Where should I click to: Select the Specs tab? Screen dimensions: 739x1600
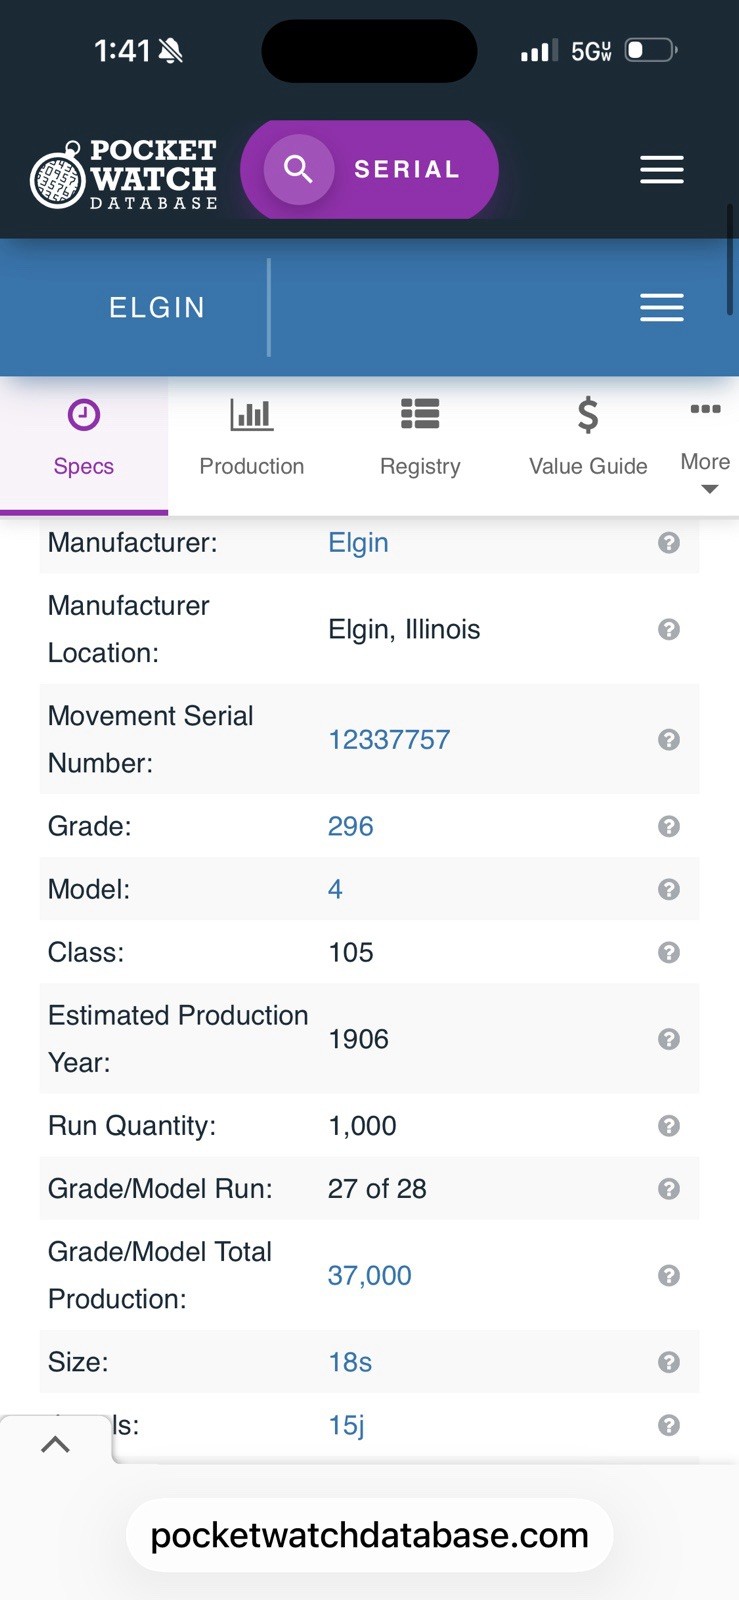point(84,440)
